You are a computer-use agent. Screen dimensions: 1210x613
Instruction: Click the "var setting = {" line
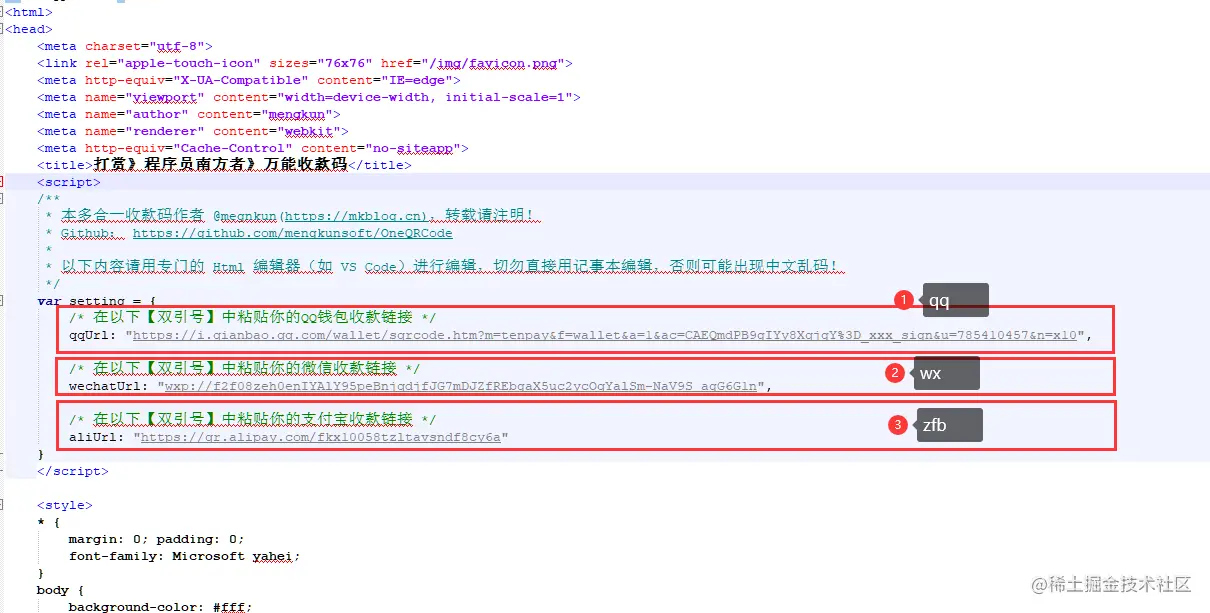tap(96, 301)
